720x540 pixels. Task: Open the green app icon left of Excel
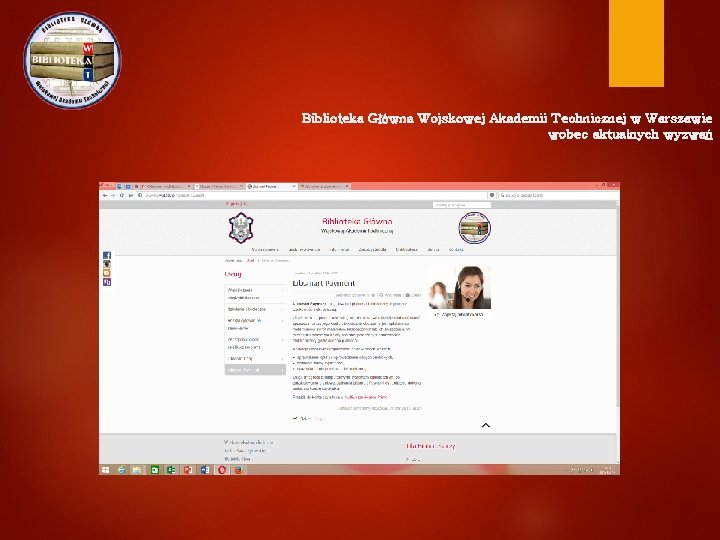pyautogui.click(x=155, y=470)
